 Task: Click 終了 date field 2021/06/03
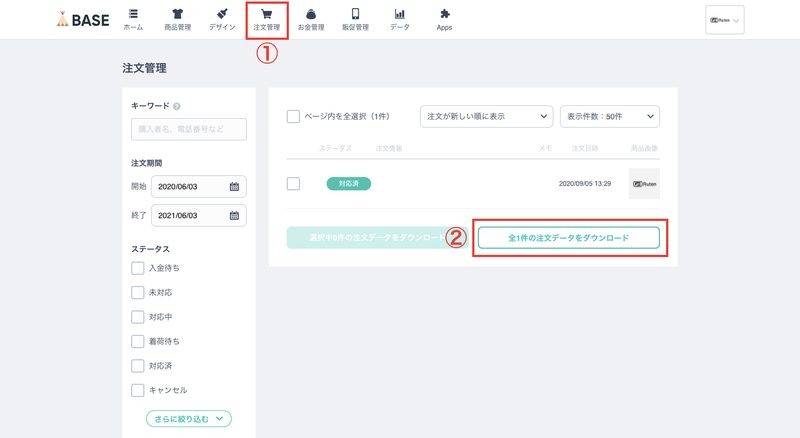[x=199, y=215]
